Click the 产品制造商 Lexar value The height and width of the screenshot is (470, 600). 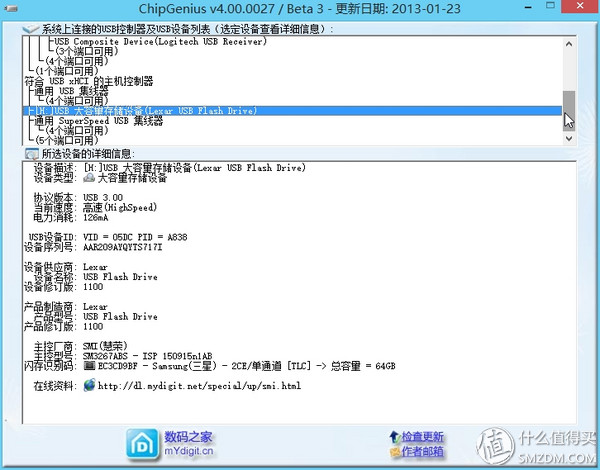(x=95, y=307)
